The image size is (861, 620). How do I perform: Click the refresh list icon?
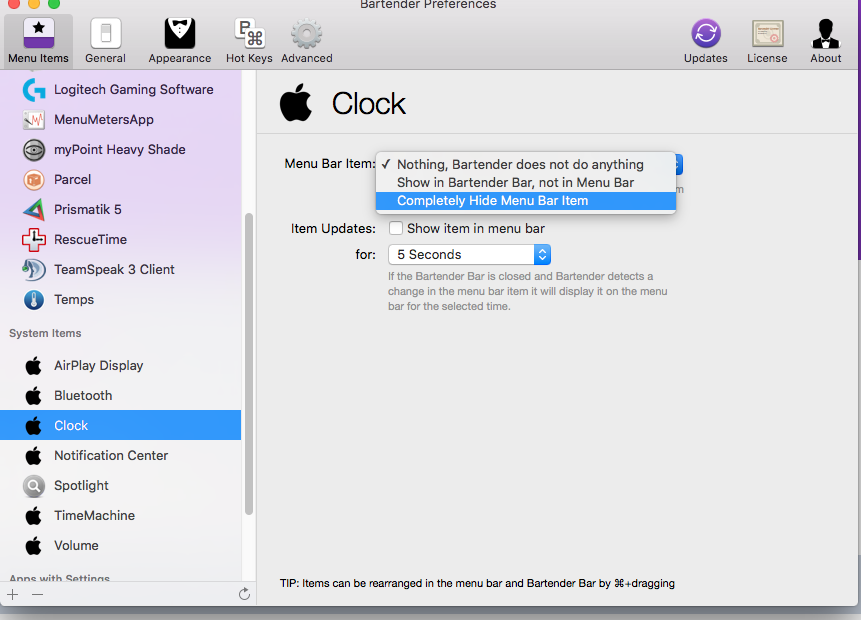244,594
